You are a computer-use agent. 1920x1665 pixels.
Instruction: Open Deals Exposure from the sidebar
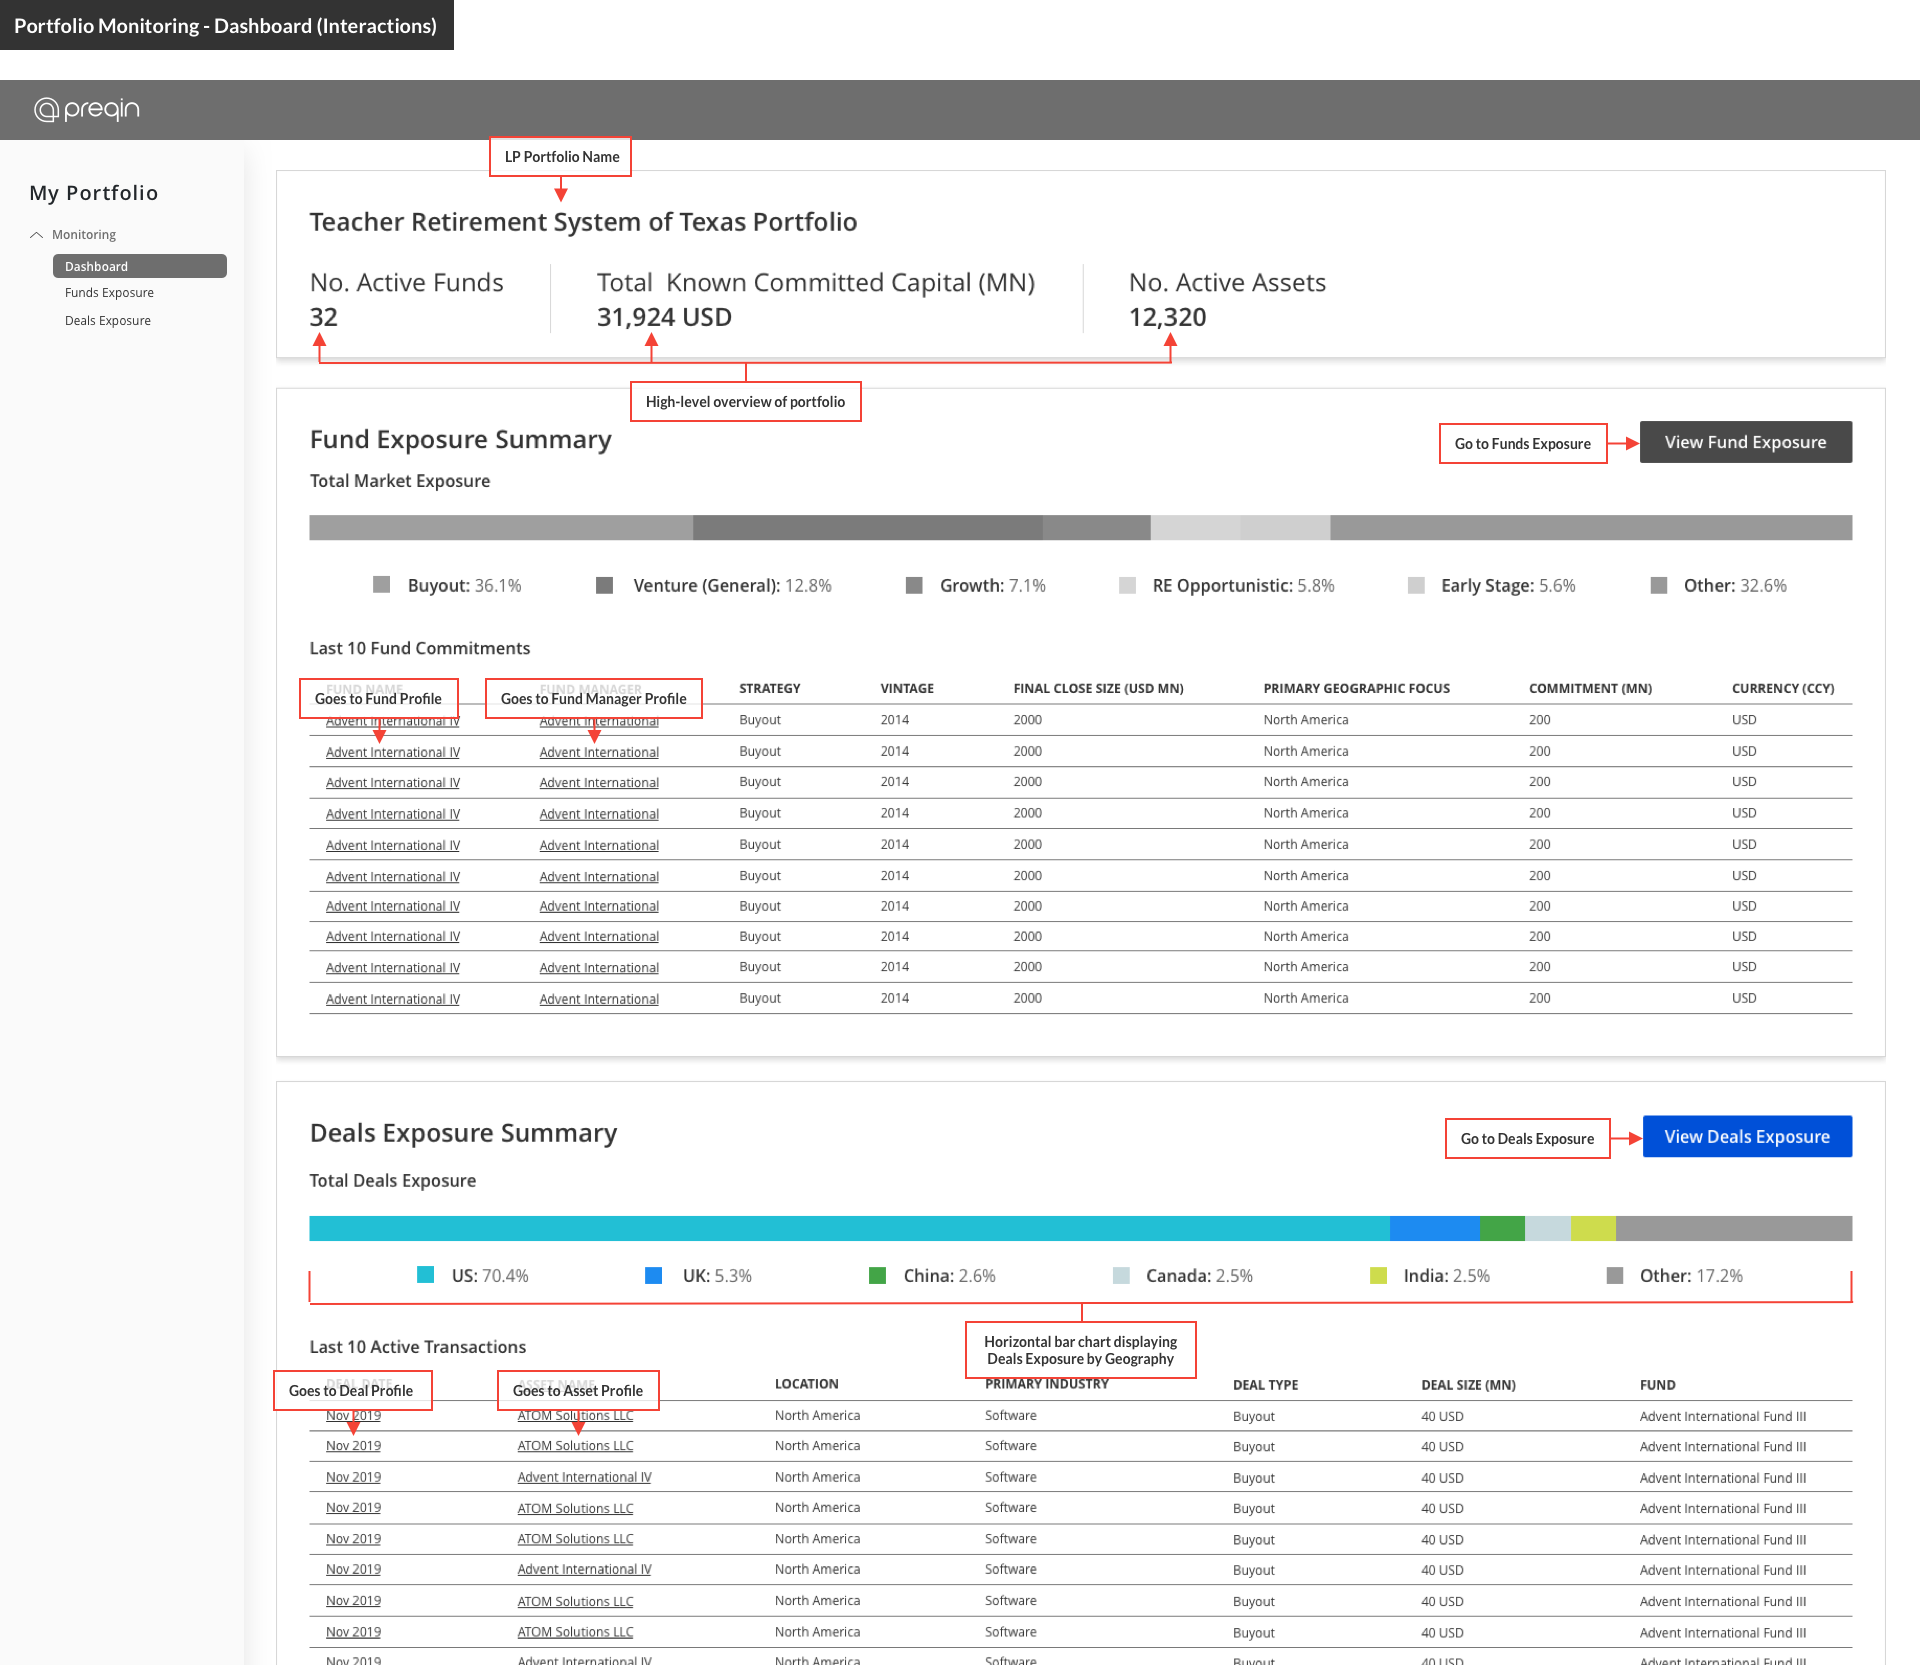108,321
